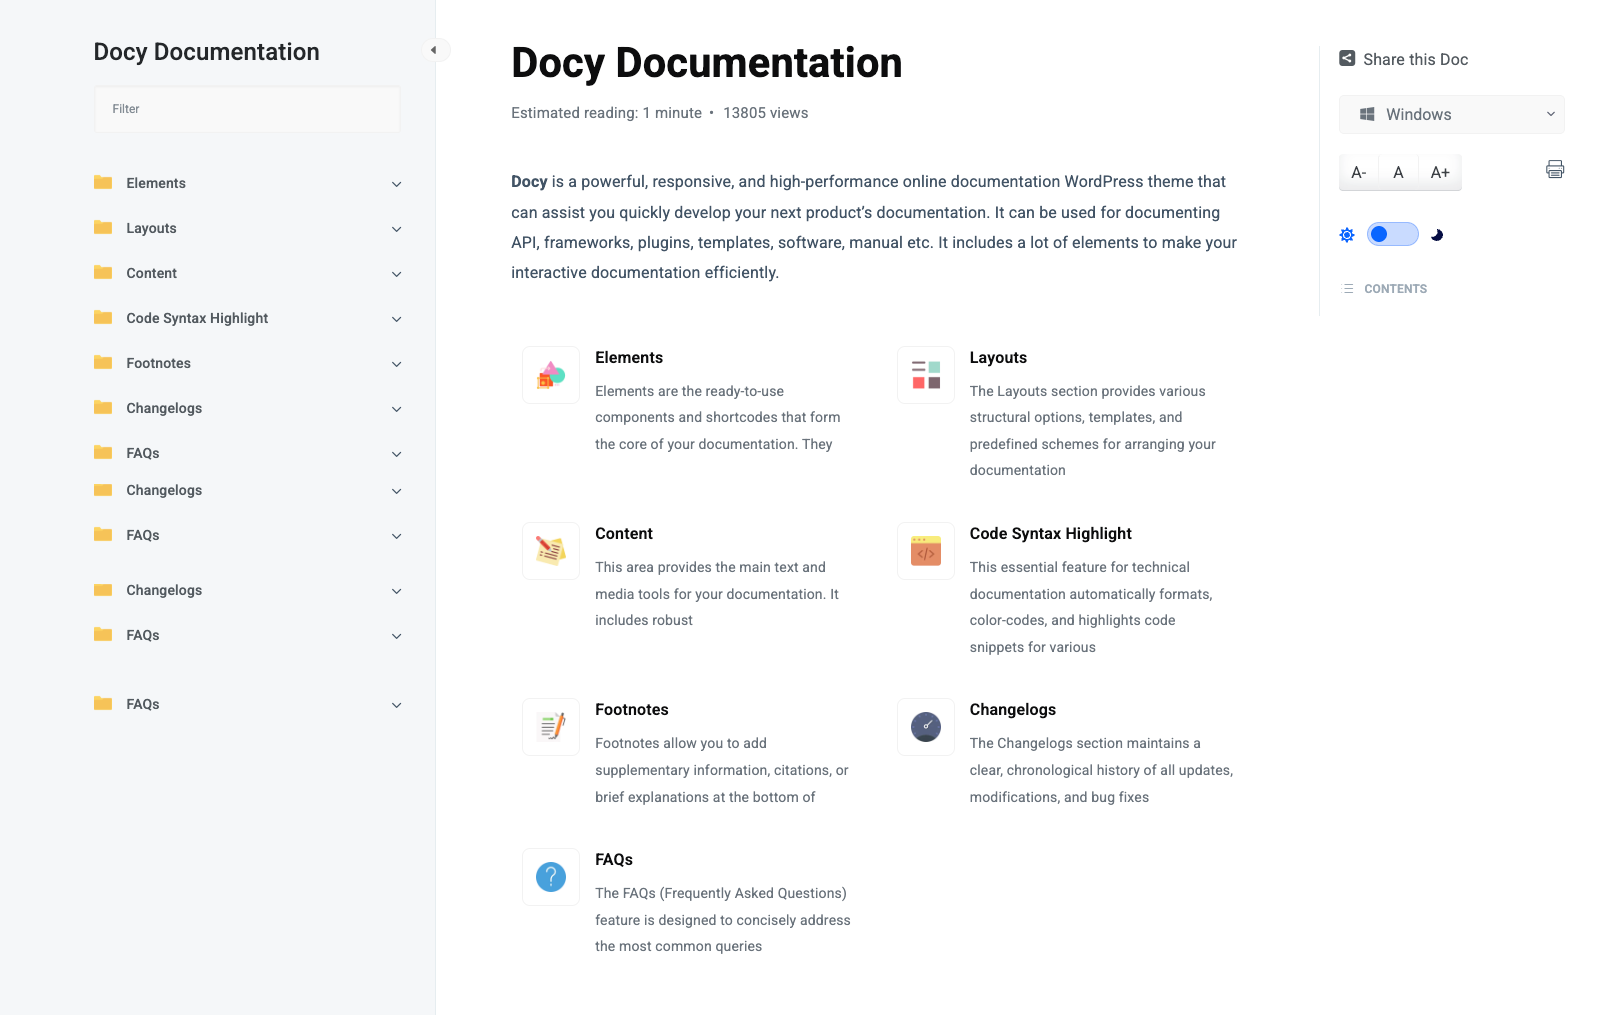The width and height of the screenshot is (1606, 1015).
Task: Click the main page heading Docy Documentation
Action: (706, 63)
